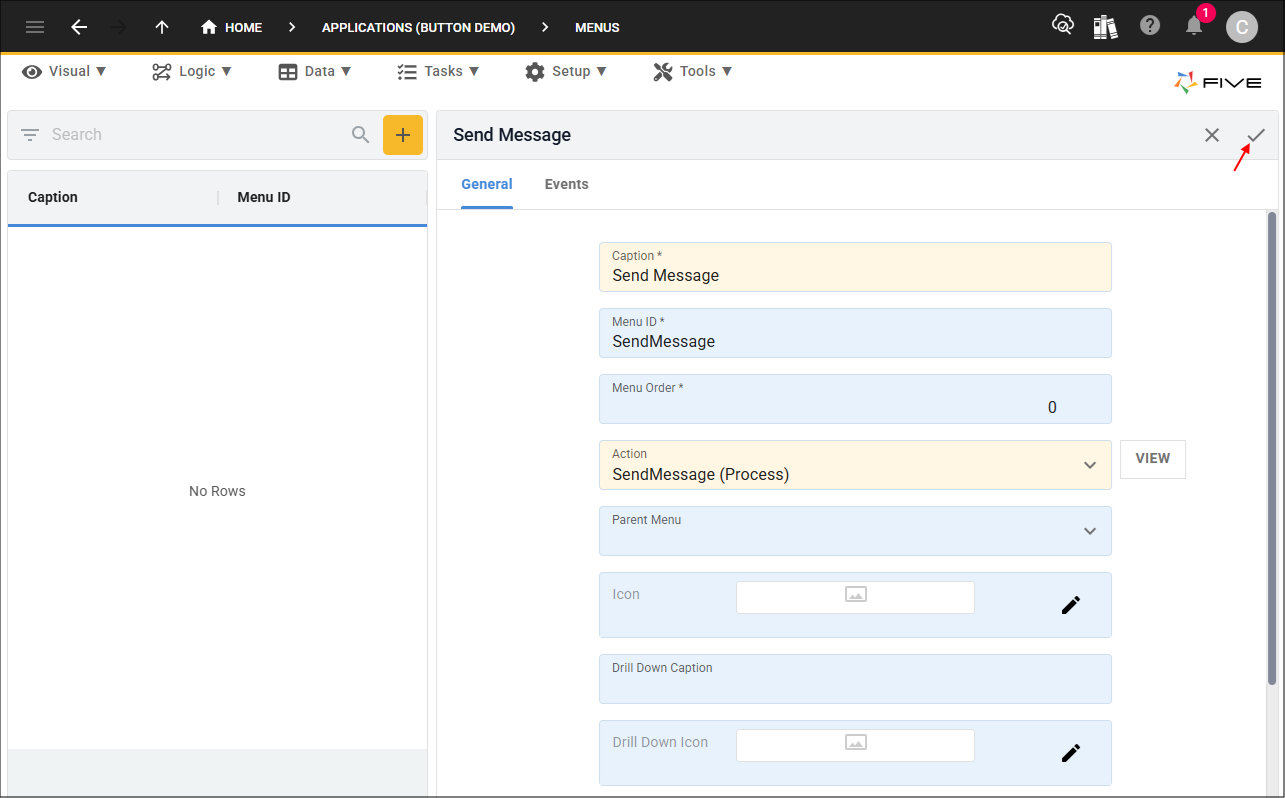Image resolution: width=1285 pixels, height=798 pixels.
Task: Edit the Drill Down Caption field
Action: click(855, 679)
